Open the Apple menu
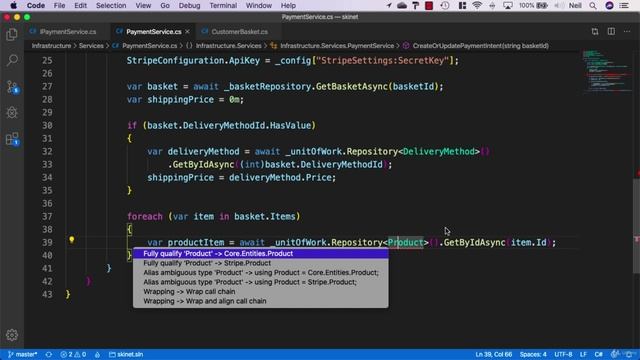 pos(13,5)
